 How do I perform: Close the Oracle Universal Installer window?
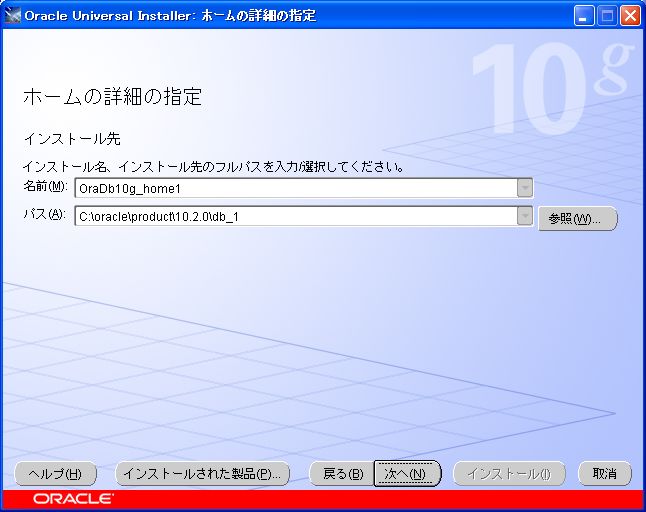point(630,16)
